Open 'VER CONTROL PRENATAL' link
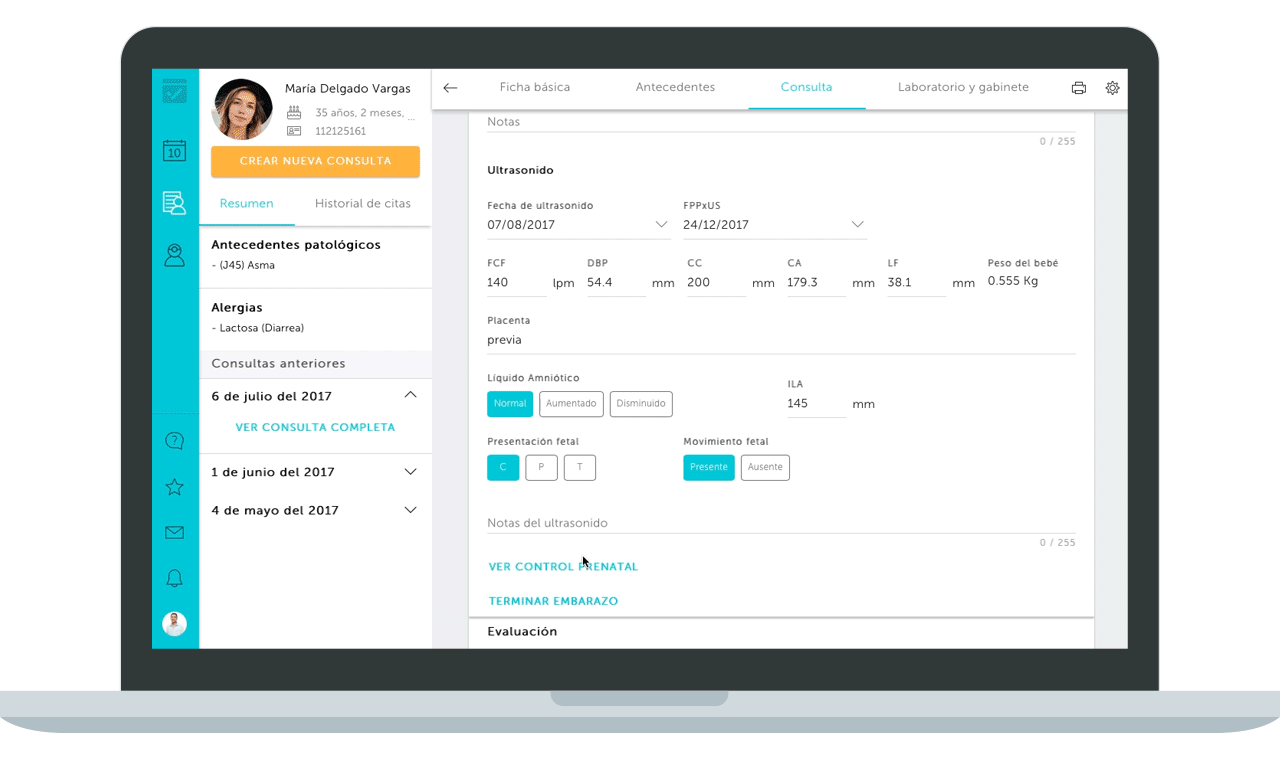This screenshot has width=1280, height=760. tap(562, 566)
